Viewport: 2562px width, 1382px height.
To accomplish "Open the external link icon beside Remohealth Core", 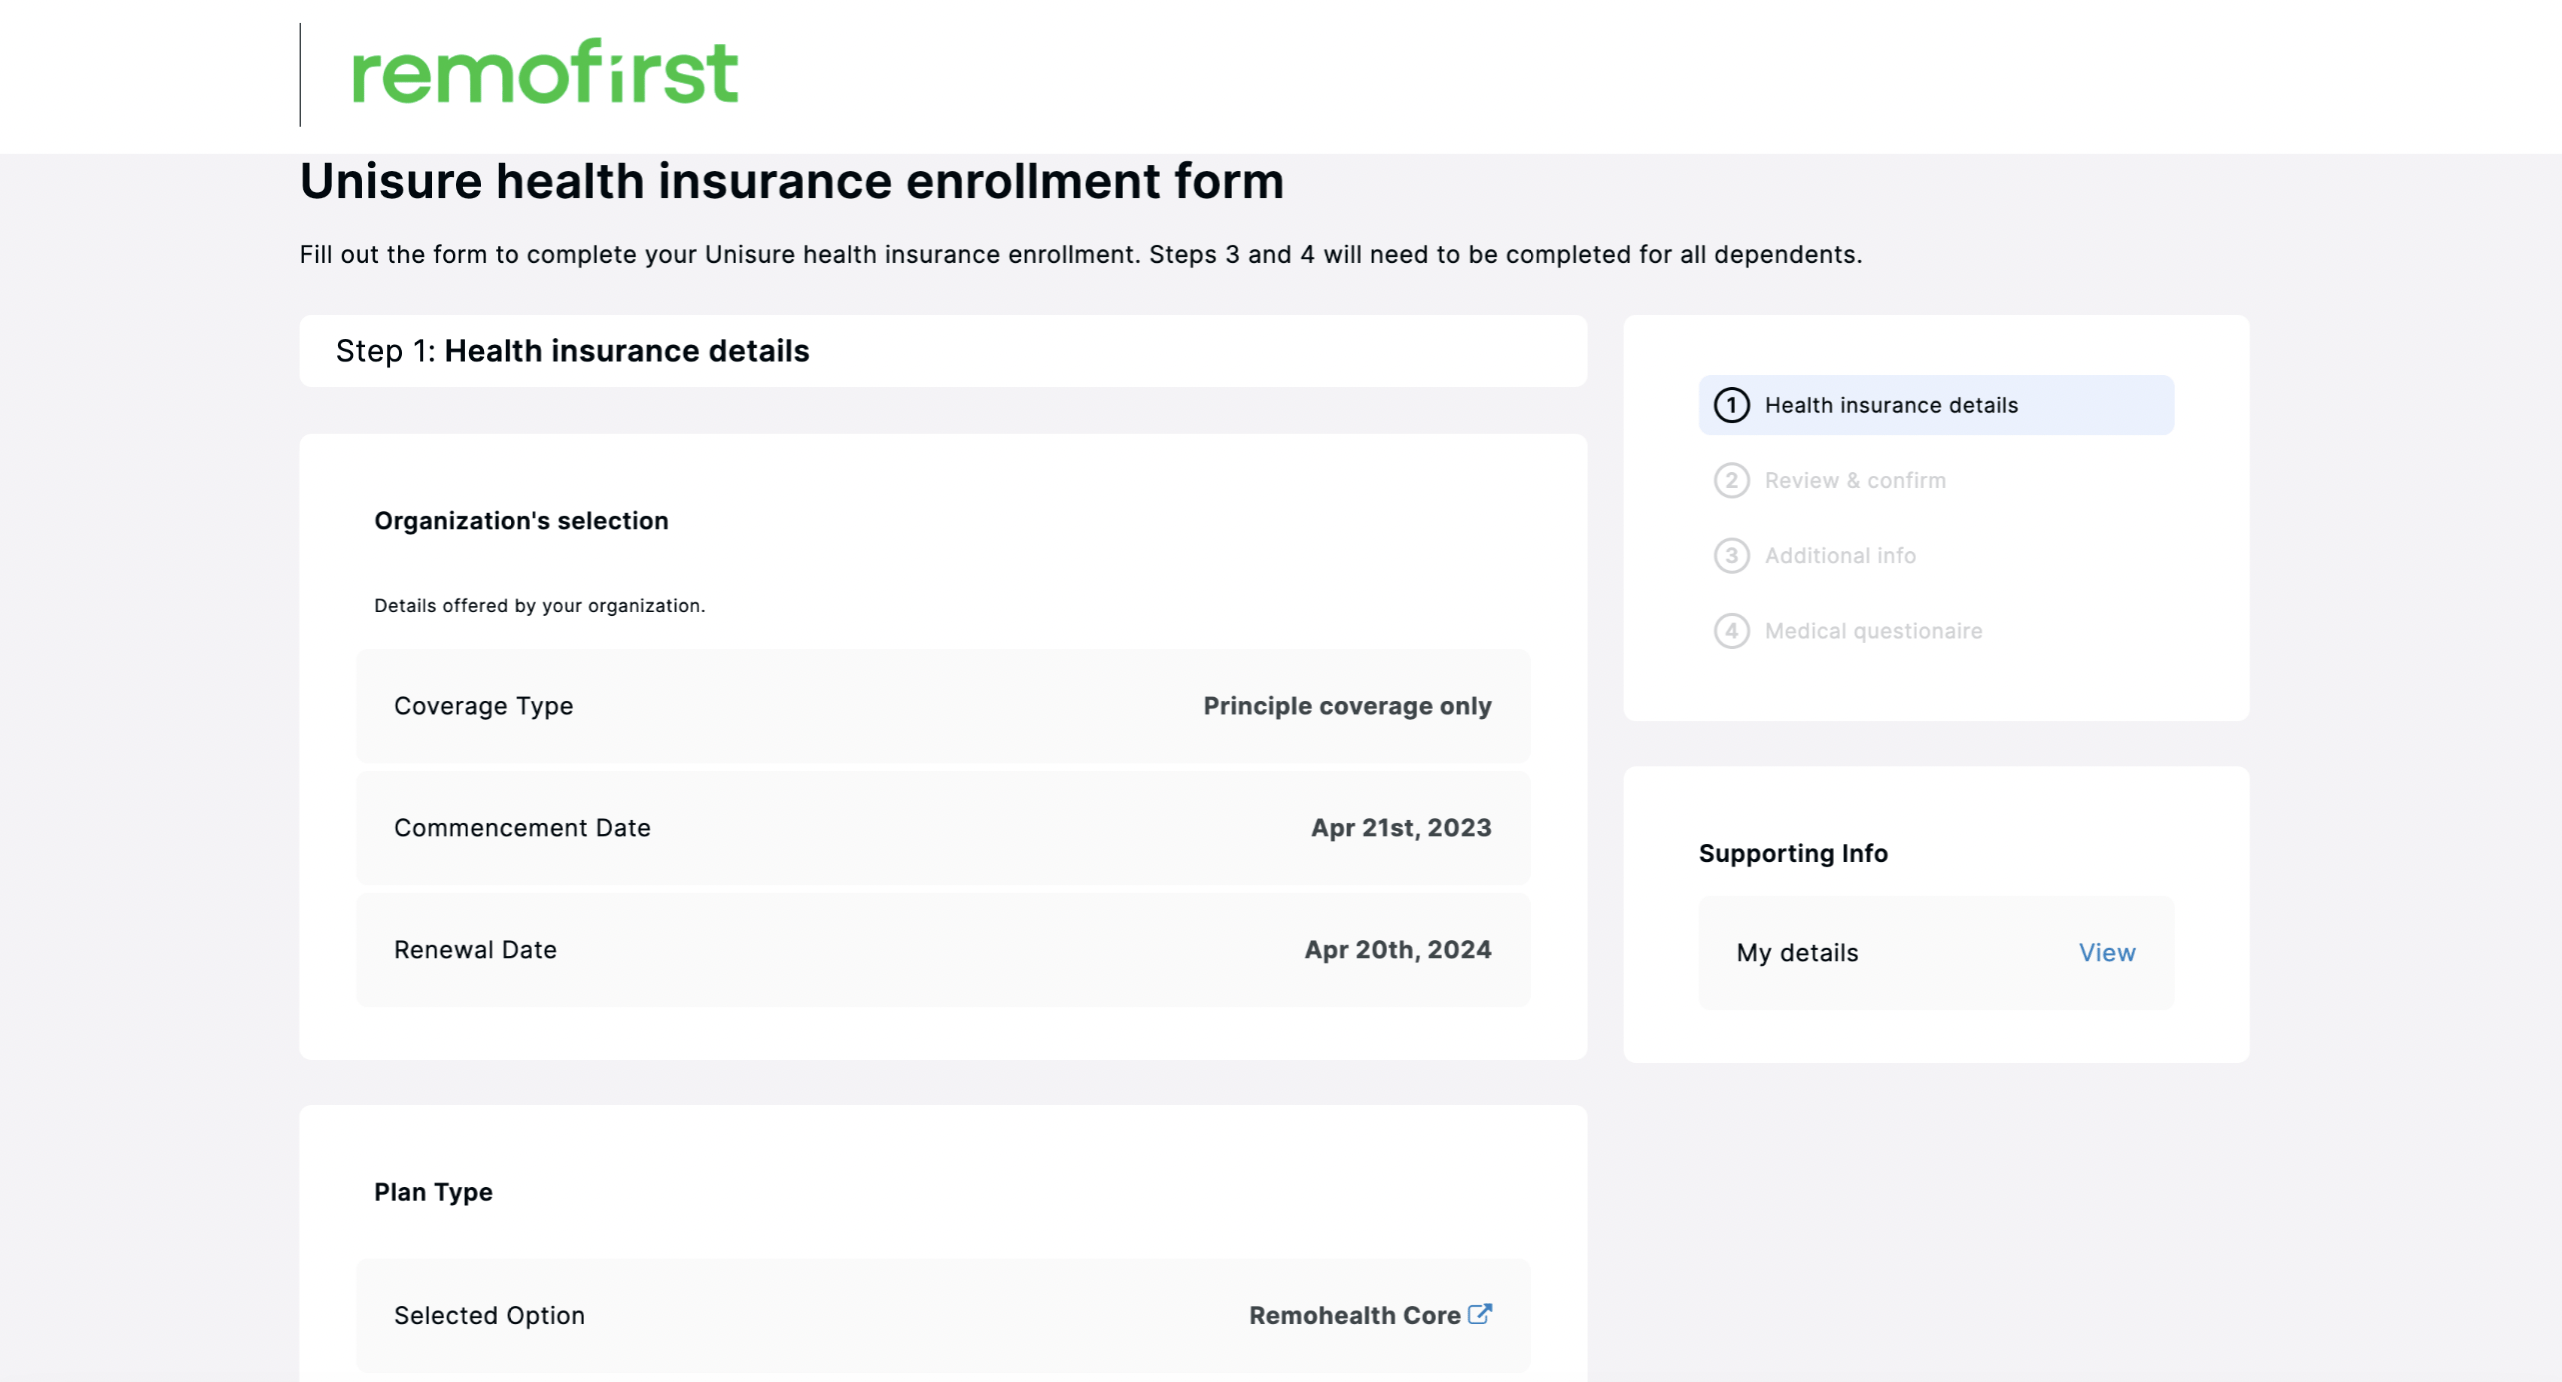I will tap(1479, 1314).
